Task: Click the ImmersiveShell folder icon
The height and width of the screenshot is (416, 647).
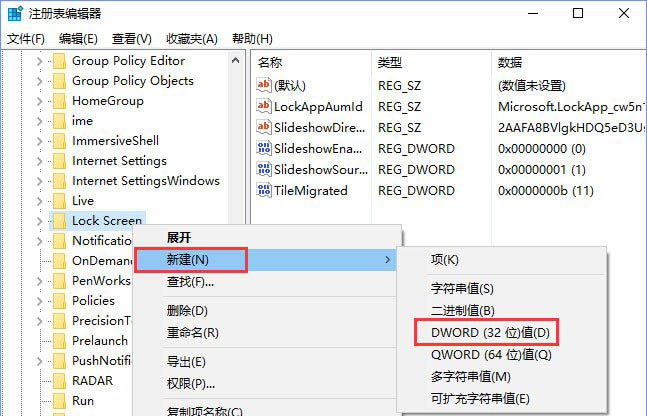Action: pyautogui.click(x=59, y=141)
